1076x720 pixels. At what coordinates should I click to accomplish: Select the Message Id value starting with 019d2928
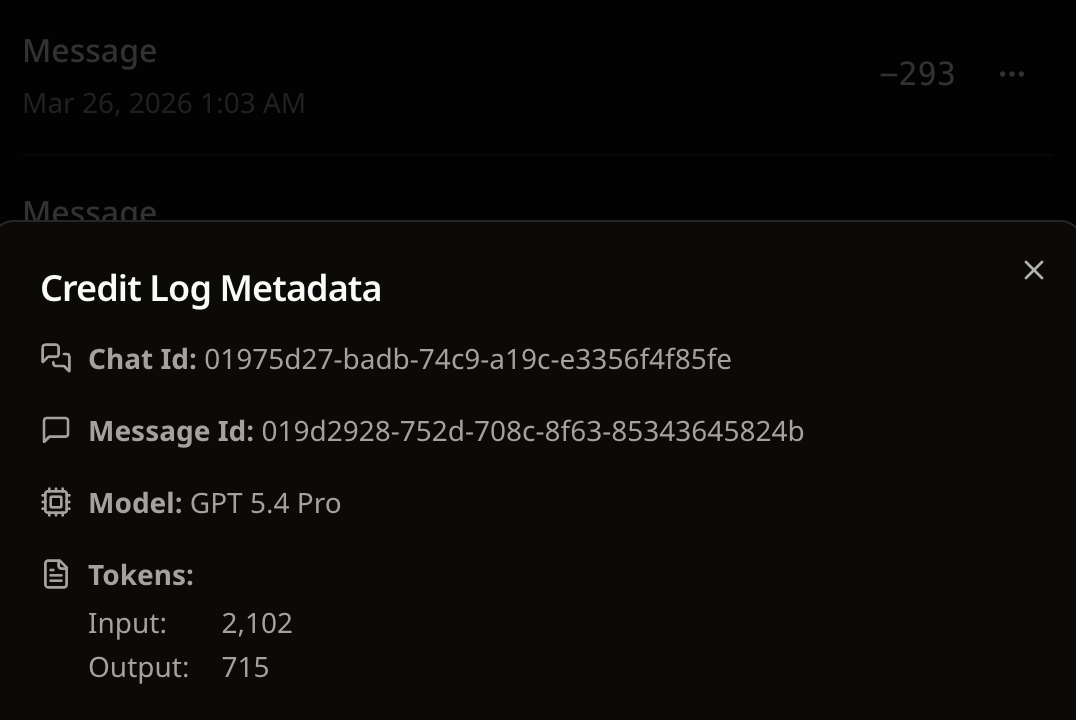[x=532, y=431]
